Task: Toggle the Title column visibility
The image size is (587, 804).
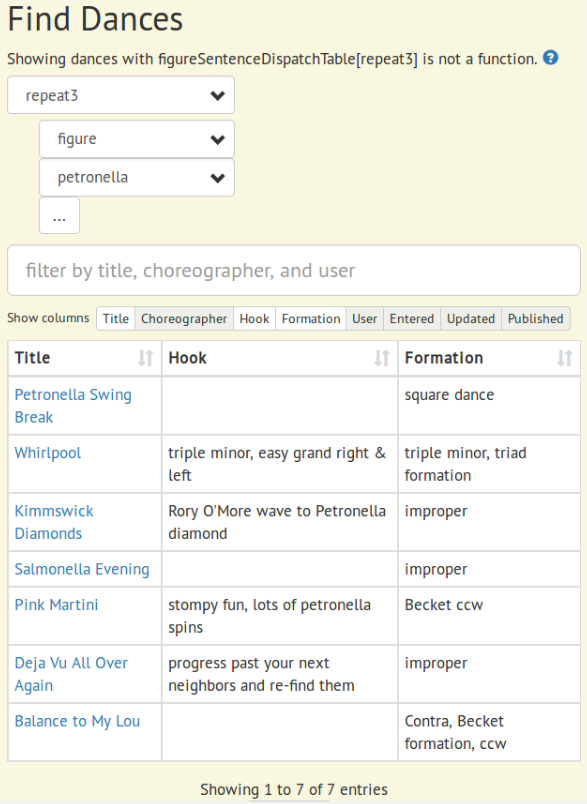Action: pos(116,318)
